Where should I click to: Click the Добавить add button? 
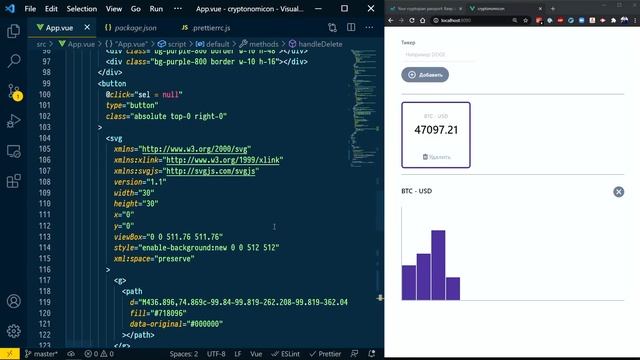(425, 75)
